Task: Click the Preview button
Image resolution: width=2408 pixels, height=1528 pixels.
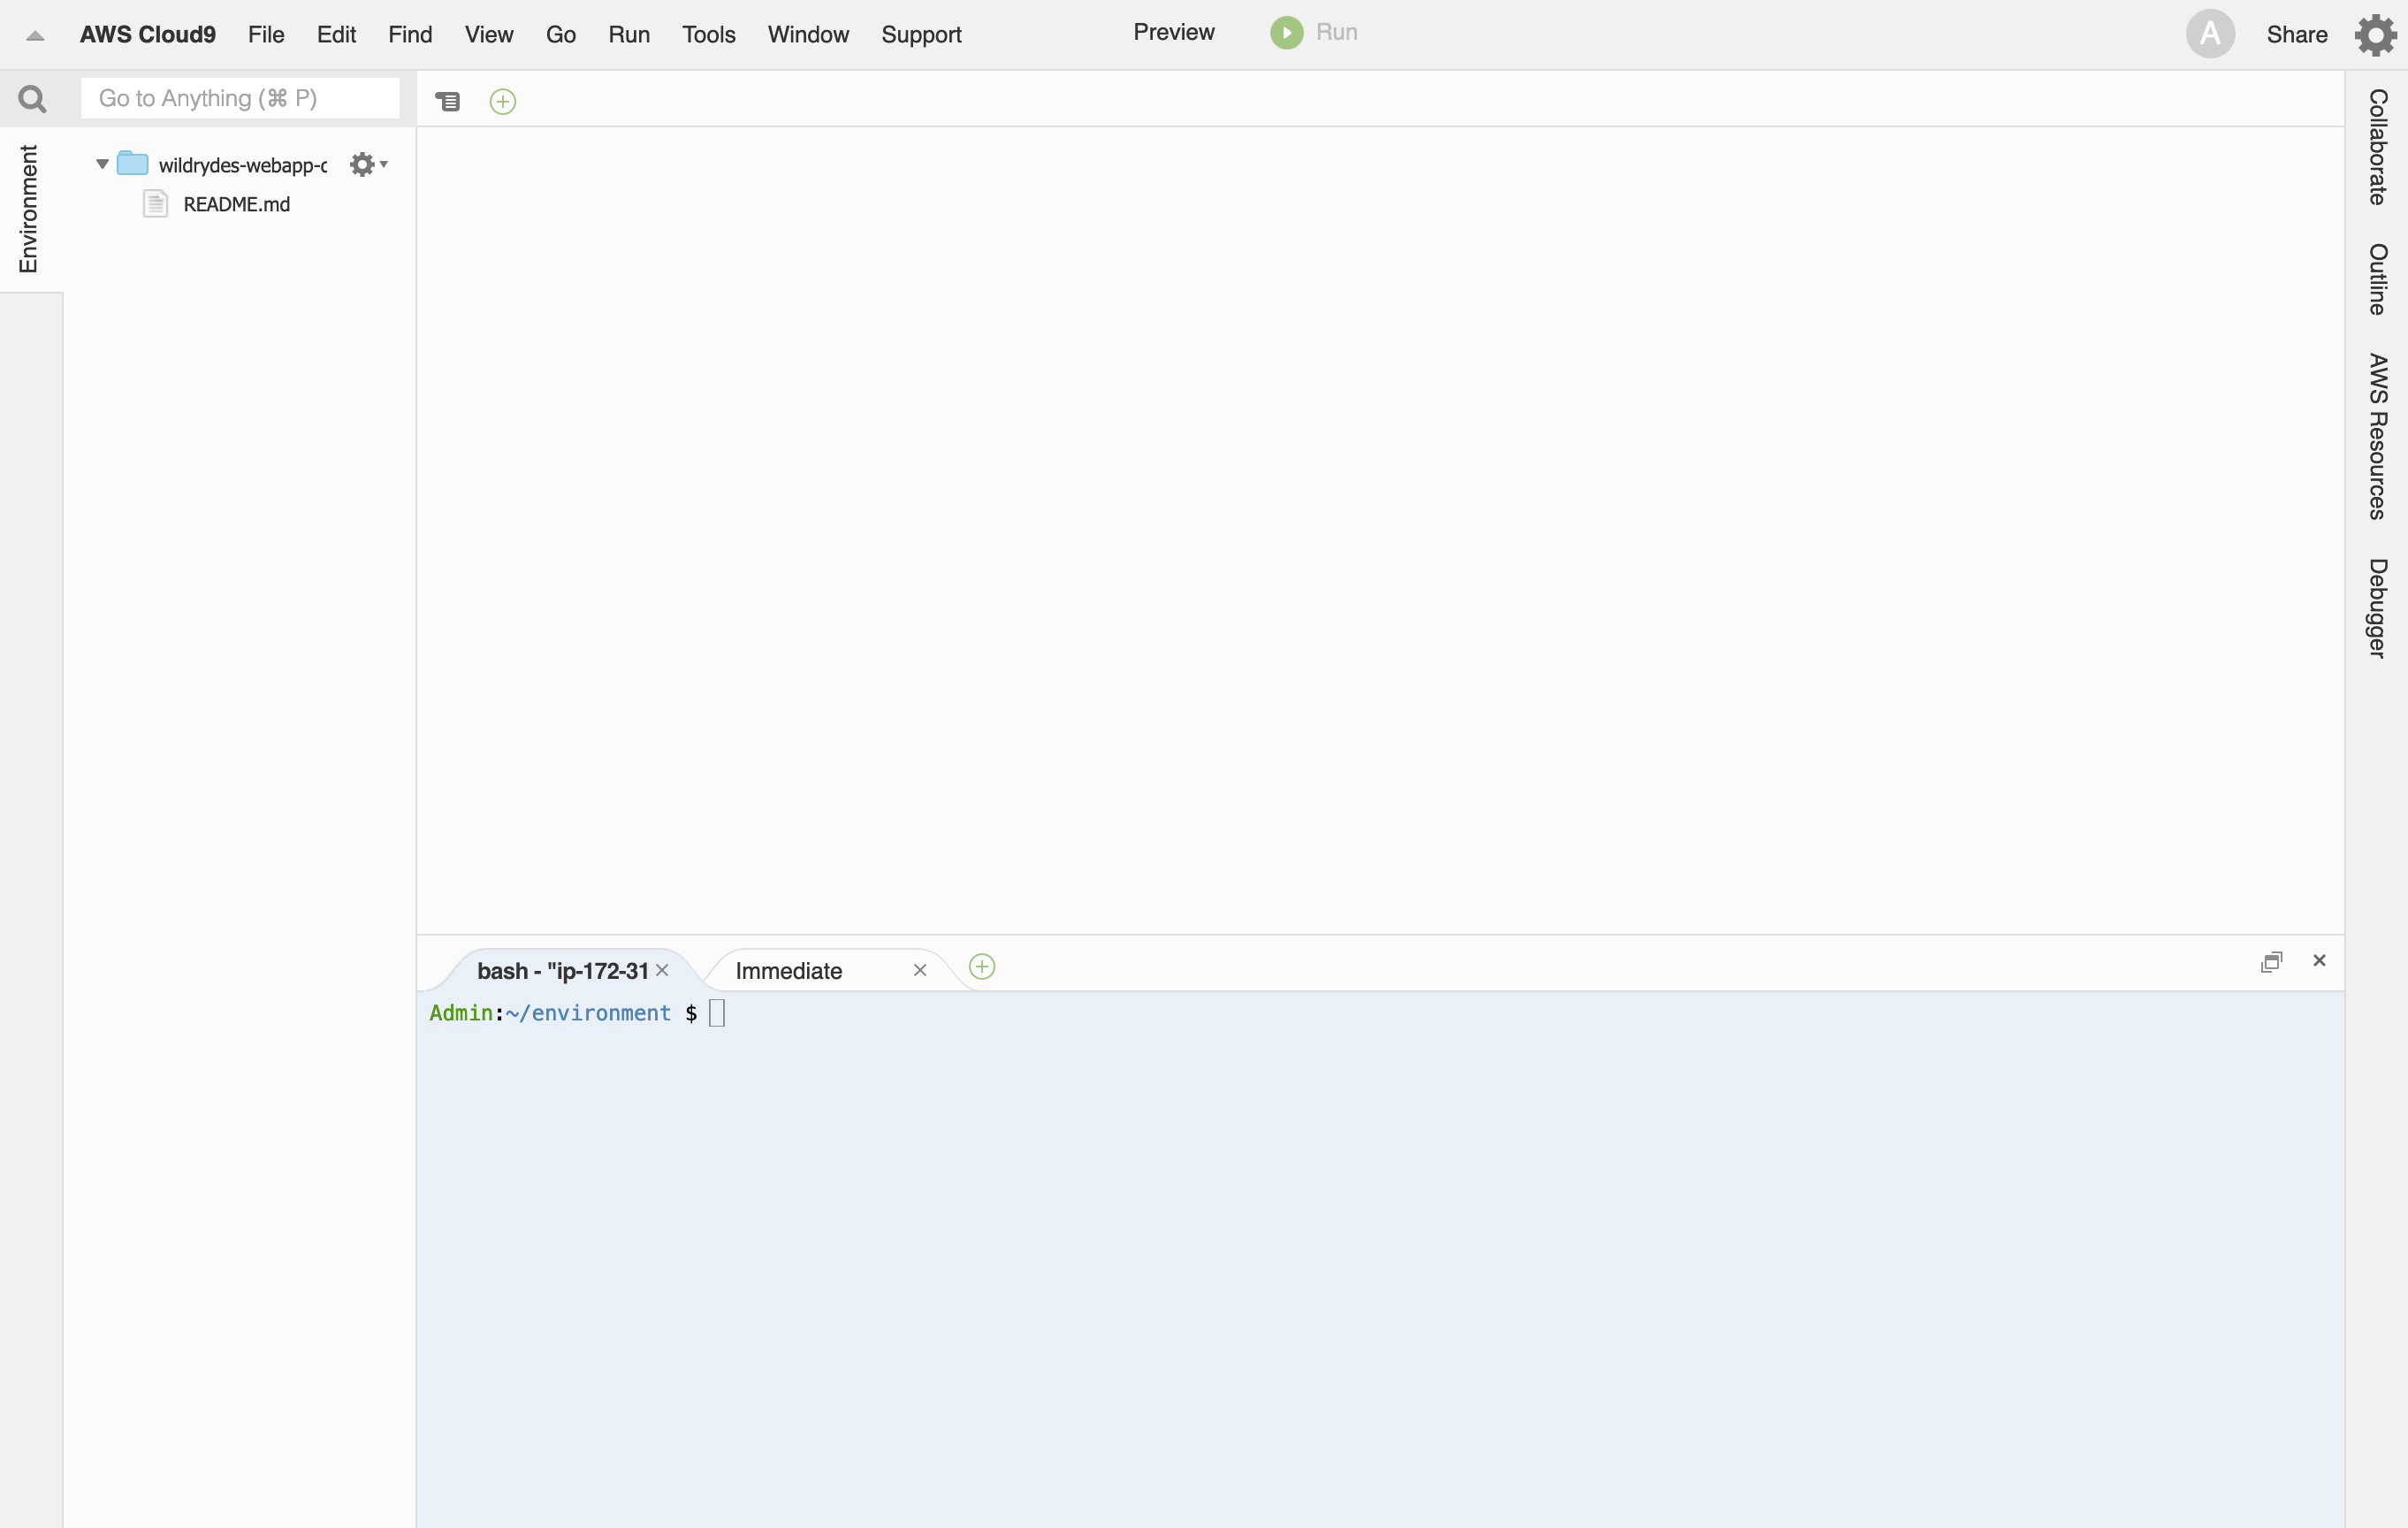Action: [1174, 33]
